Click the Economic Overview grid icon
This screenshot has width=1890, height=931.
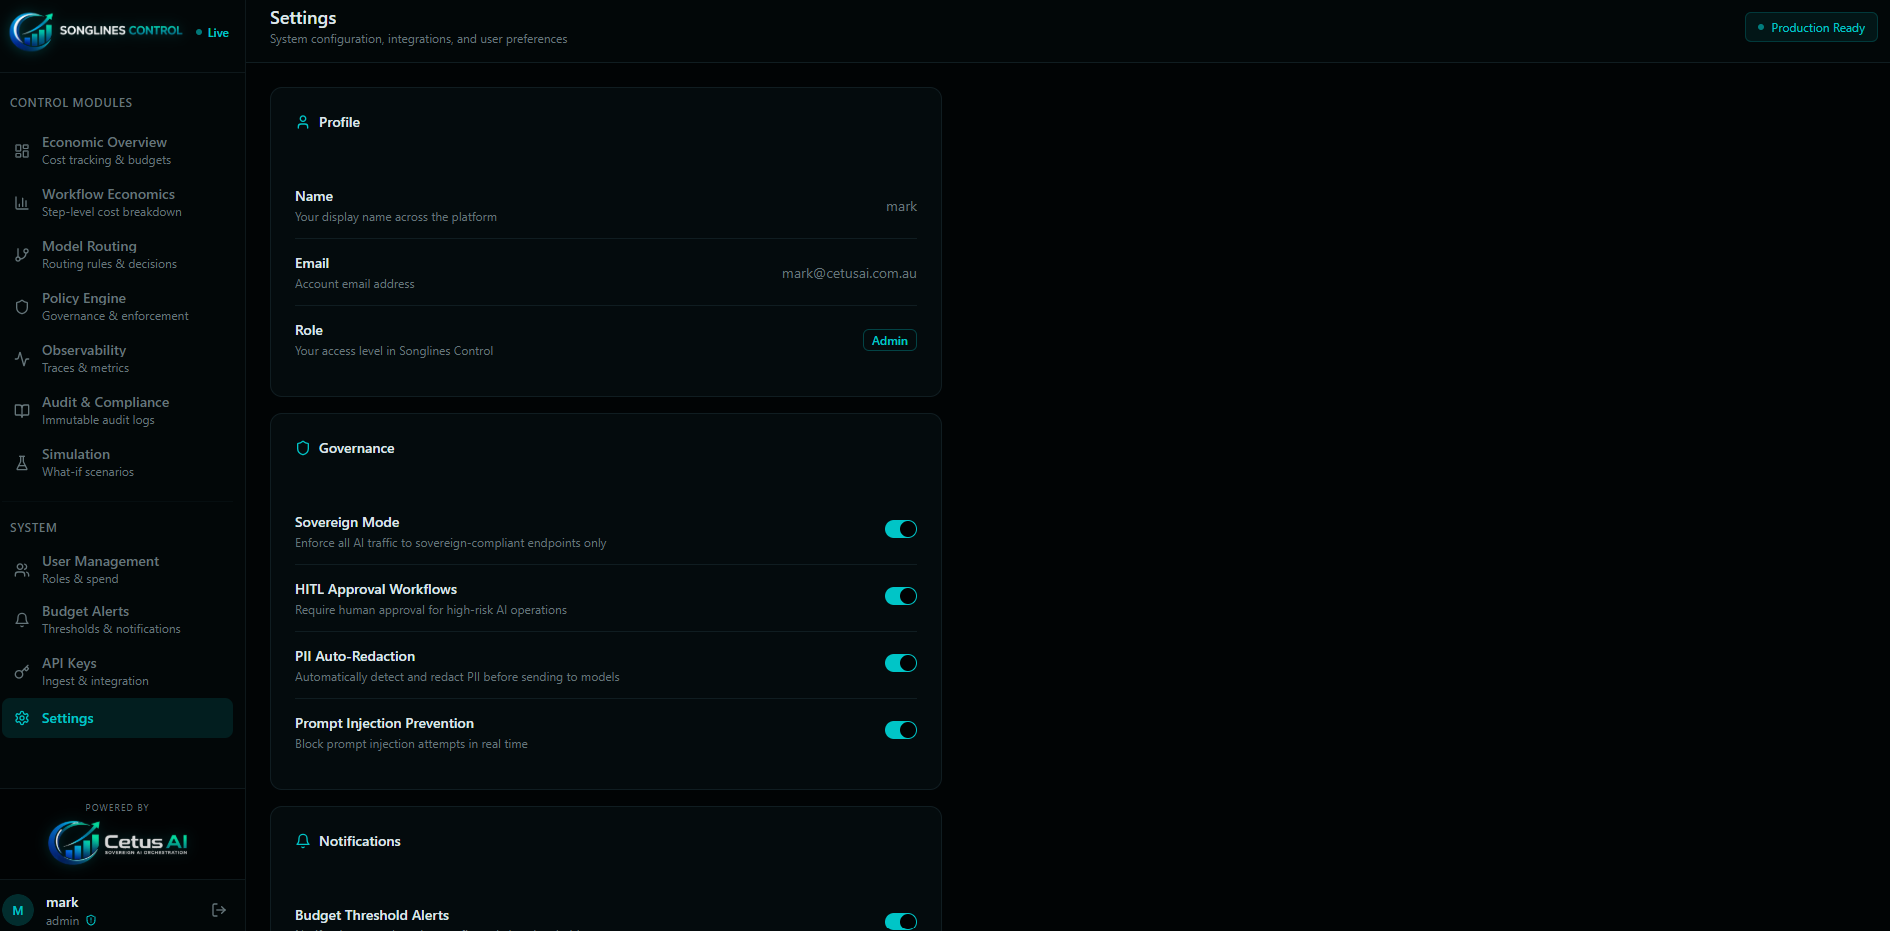(x=22, y=151)
